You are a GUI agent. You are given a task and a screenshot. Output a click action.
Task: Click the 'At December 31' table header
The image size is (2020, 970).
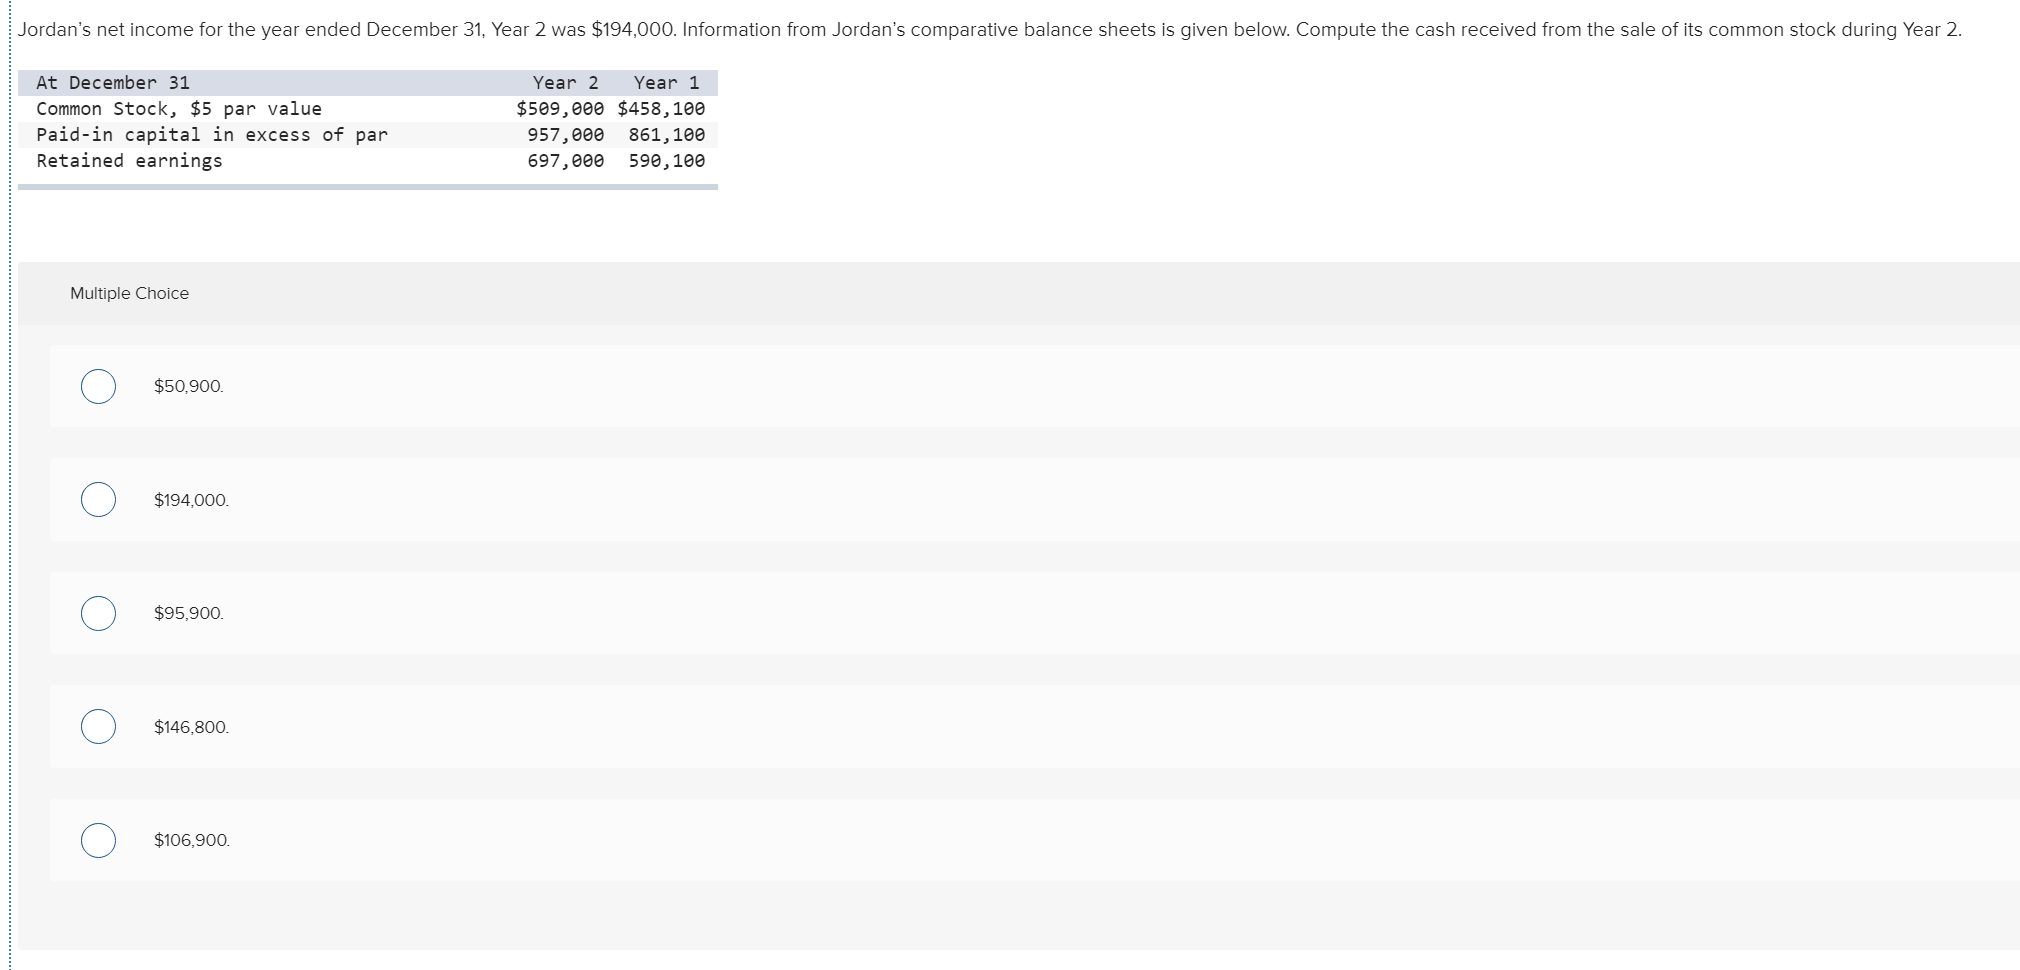[x=113, y=83]
